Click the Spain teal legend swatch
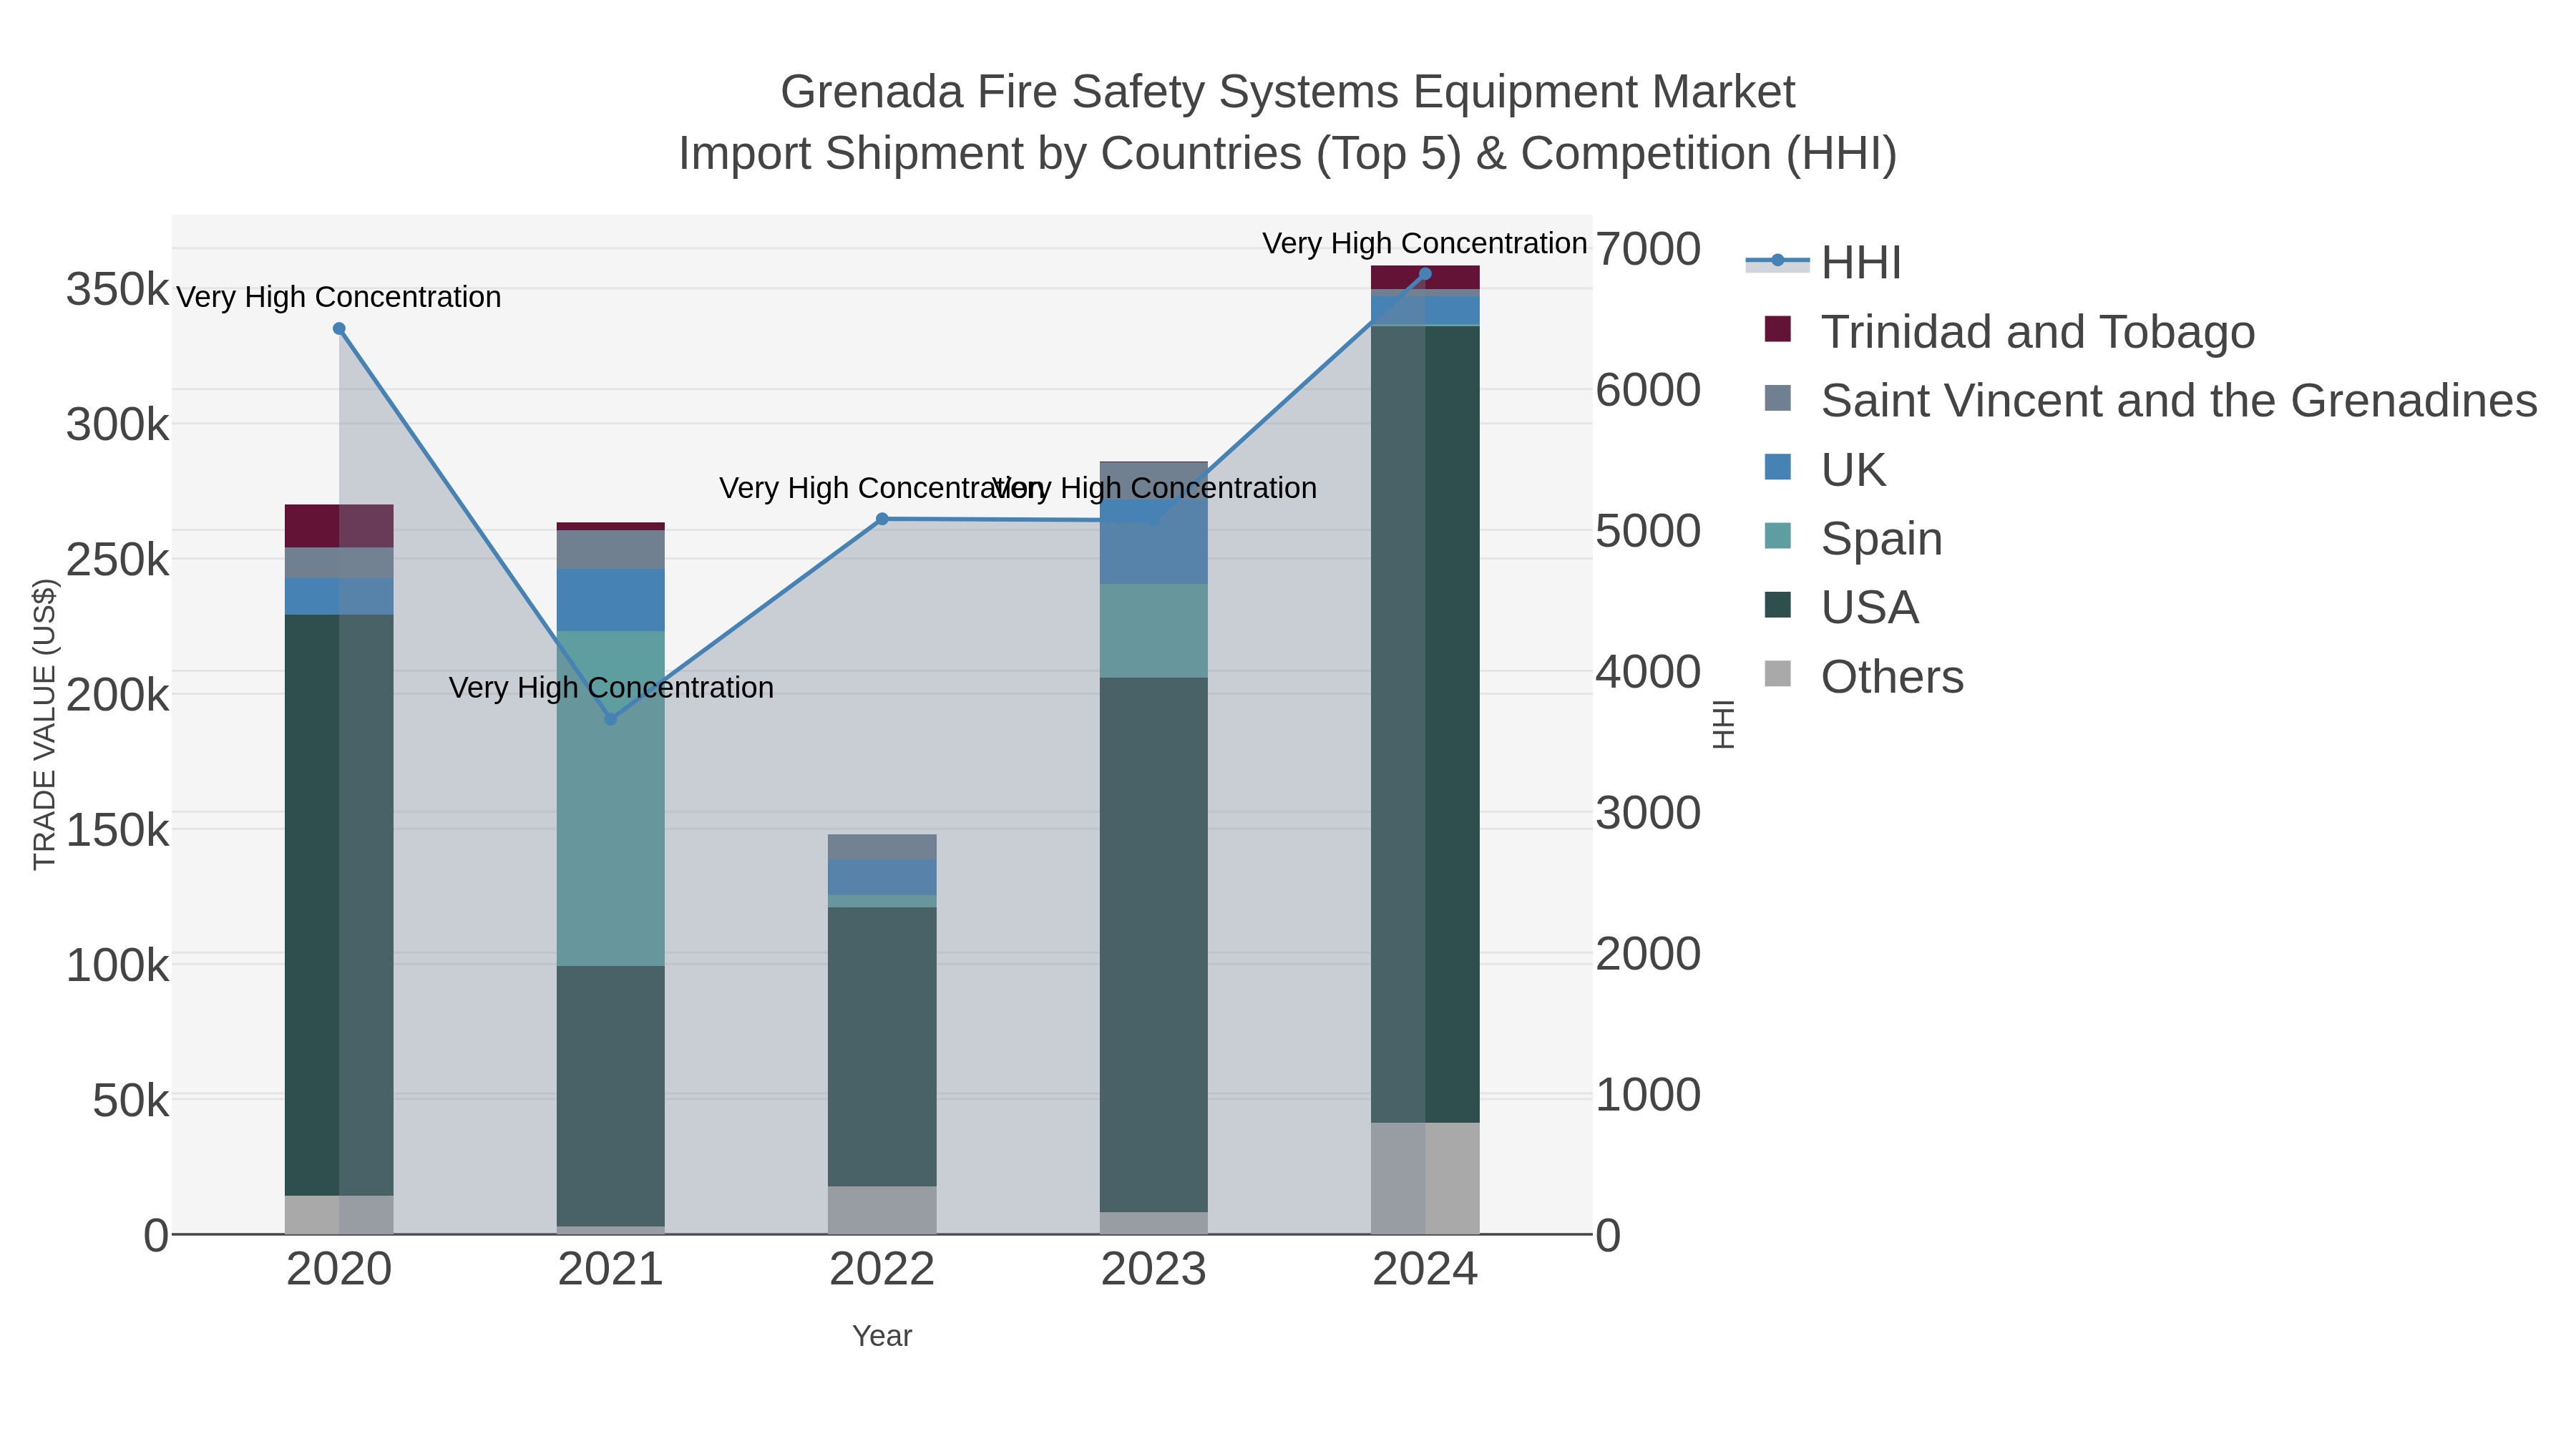Screen dimensions: 2576x1449 [x=1778, y=536]
